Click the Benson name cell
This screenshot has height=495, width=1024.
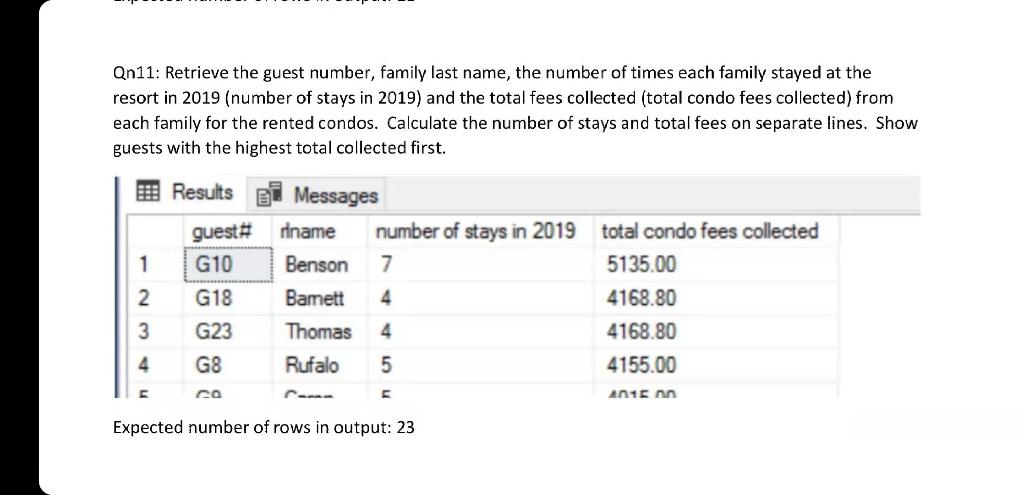(321, 264)
